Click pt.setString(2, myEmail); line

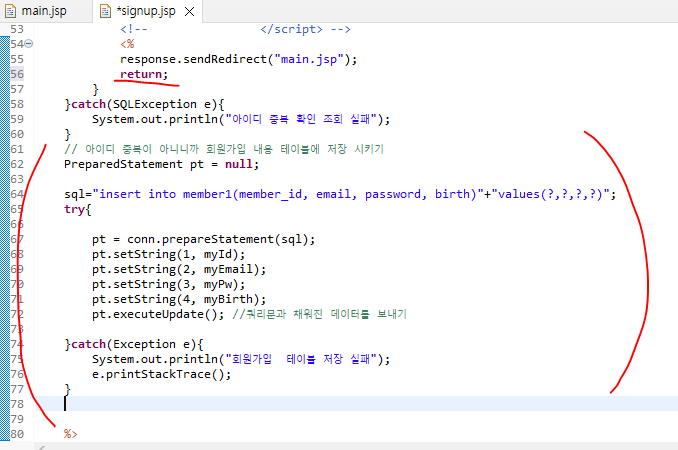pos(179,269)
